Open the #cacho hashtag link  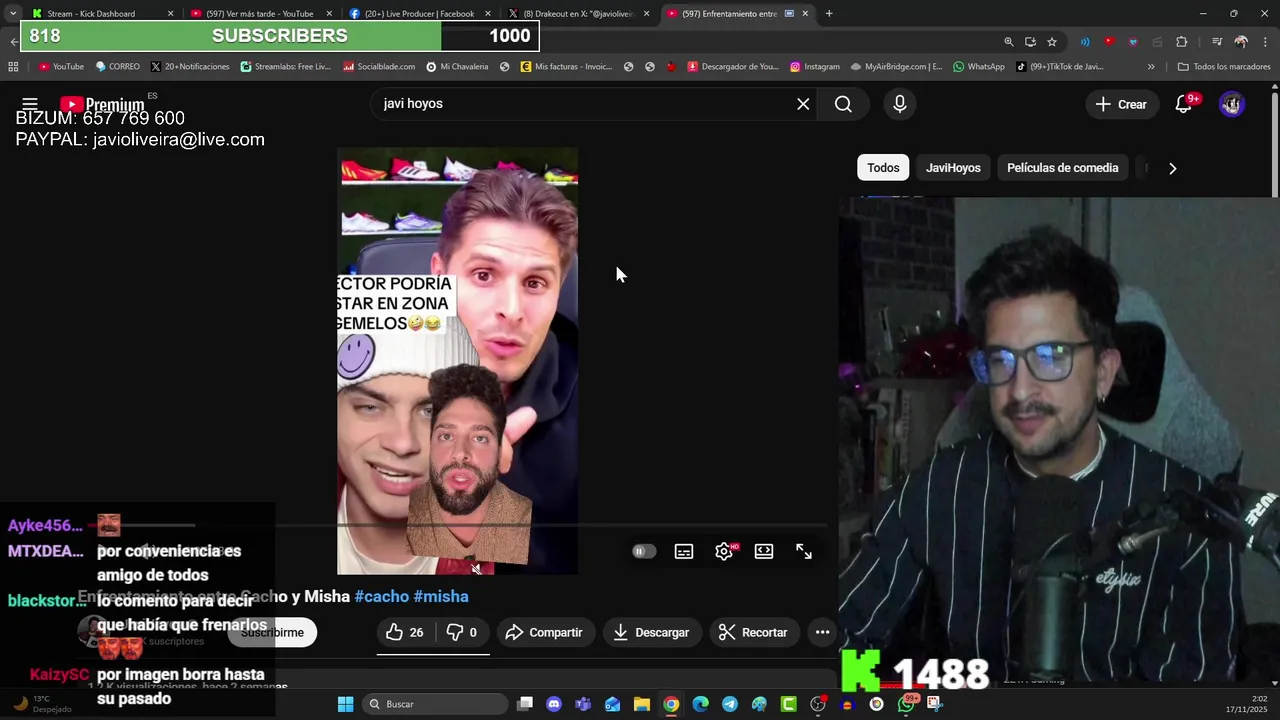(382, 596)
